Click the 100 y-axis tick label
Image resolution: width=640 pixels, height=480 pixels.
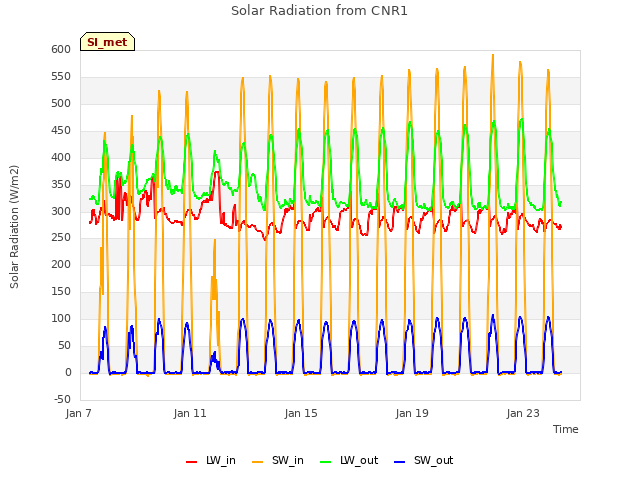pyautogui.click(x=61, y=318)
